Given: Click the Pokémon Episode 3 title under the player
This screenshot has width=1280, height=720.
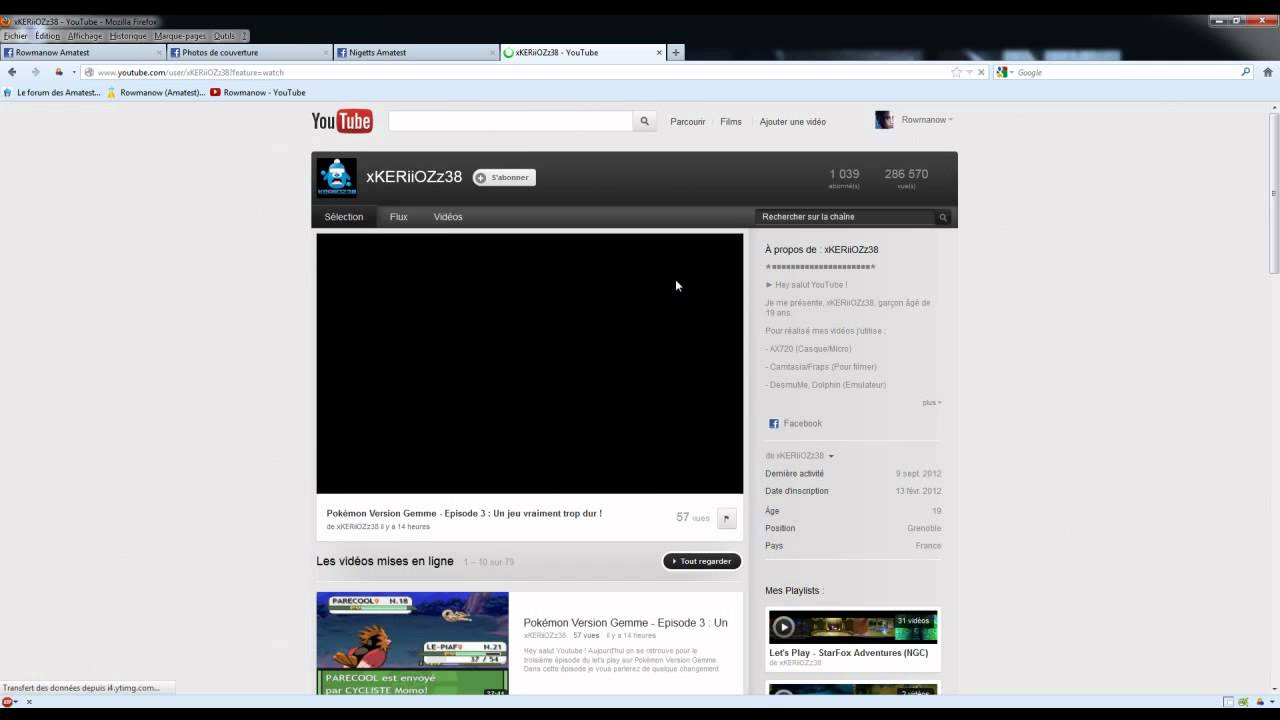Looking at the screenshot, I should click(464, 514).
